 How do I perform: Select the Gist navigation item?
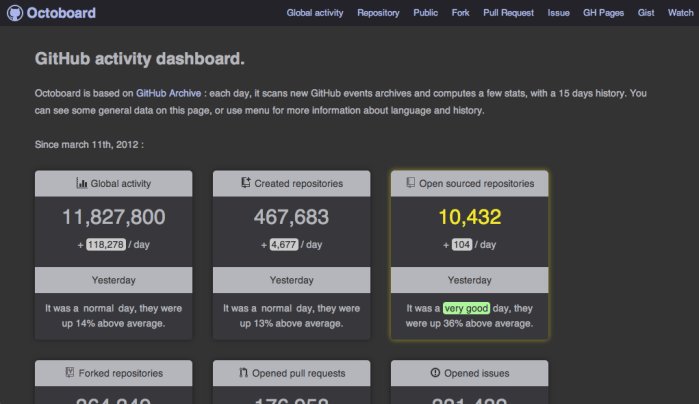(647, 13)
